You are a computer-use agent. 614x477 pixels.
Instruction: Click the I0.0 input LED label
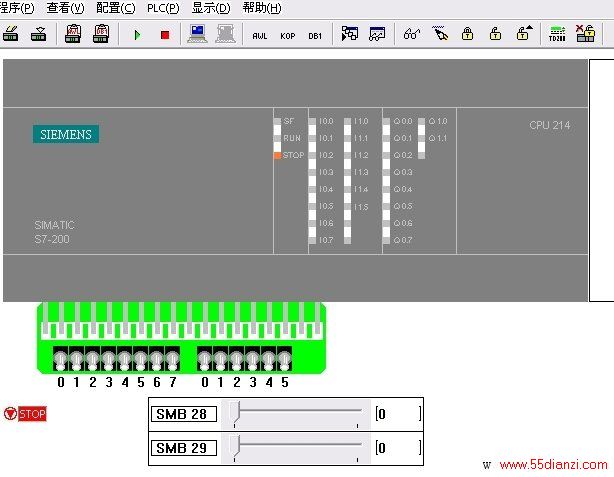(326, 121)
